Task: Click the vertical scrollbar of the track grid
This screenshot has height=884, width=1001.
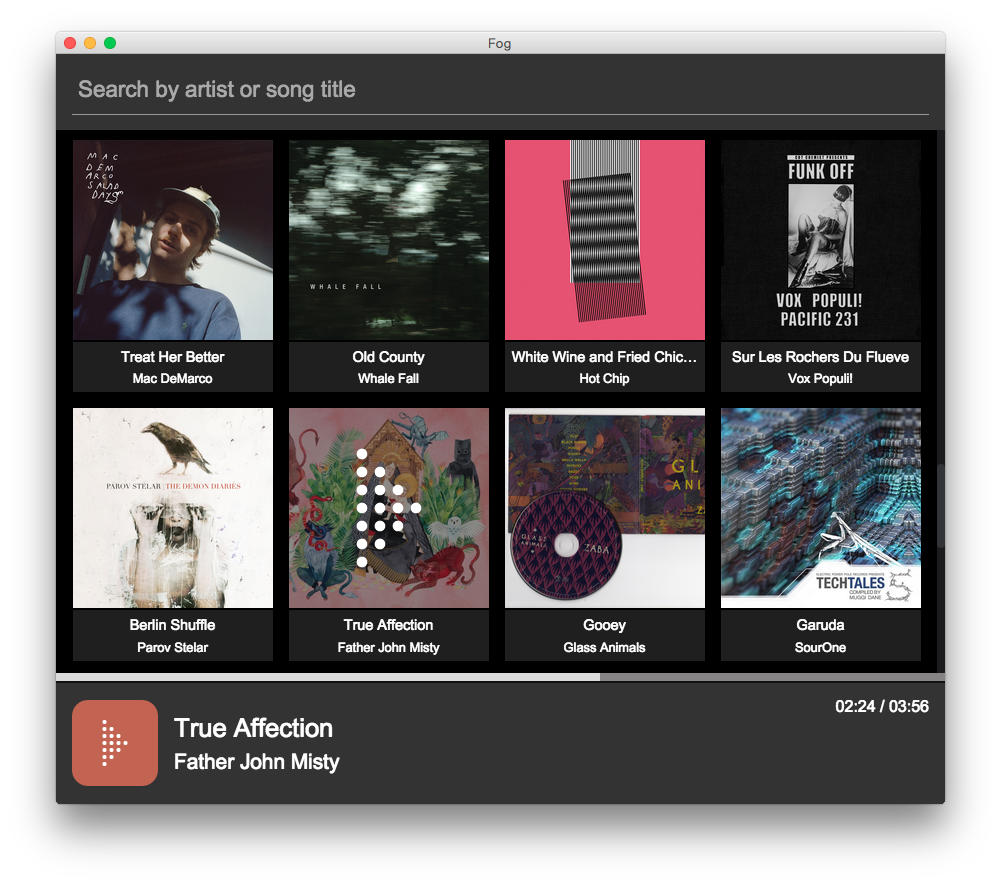Action: 940,506
